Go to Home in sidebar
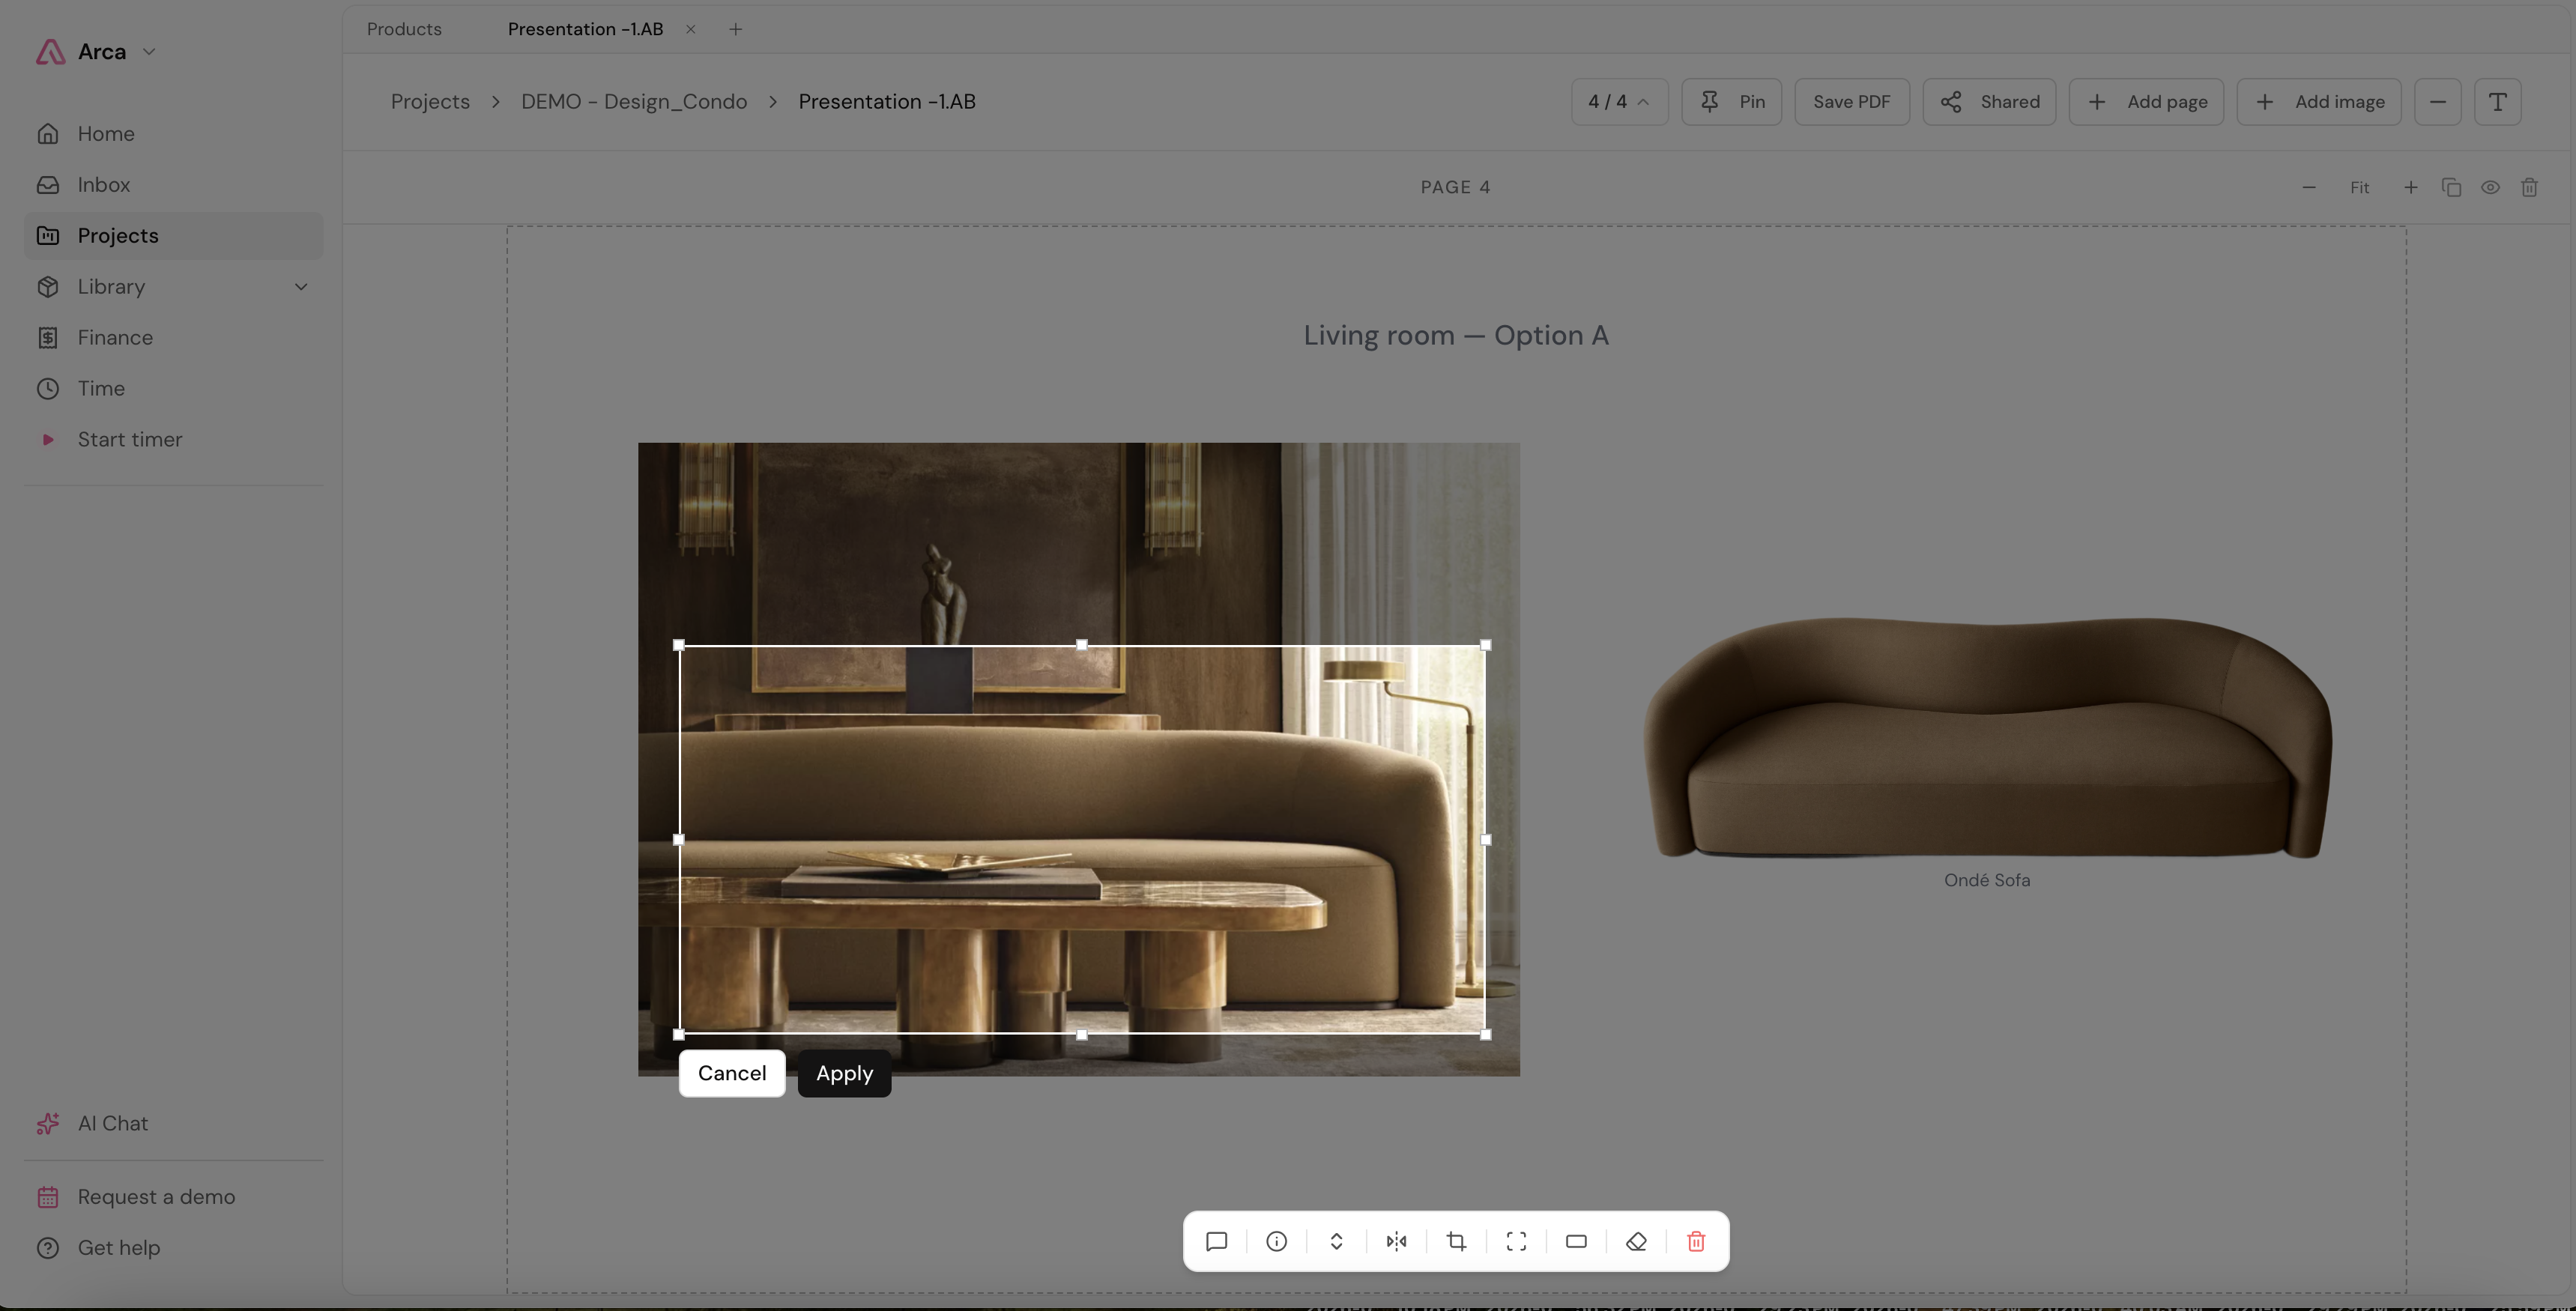The width and height of the screenshot is (2576, 1311). [x=173, y=133]
